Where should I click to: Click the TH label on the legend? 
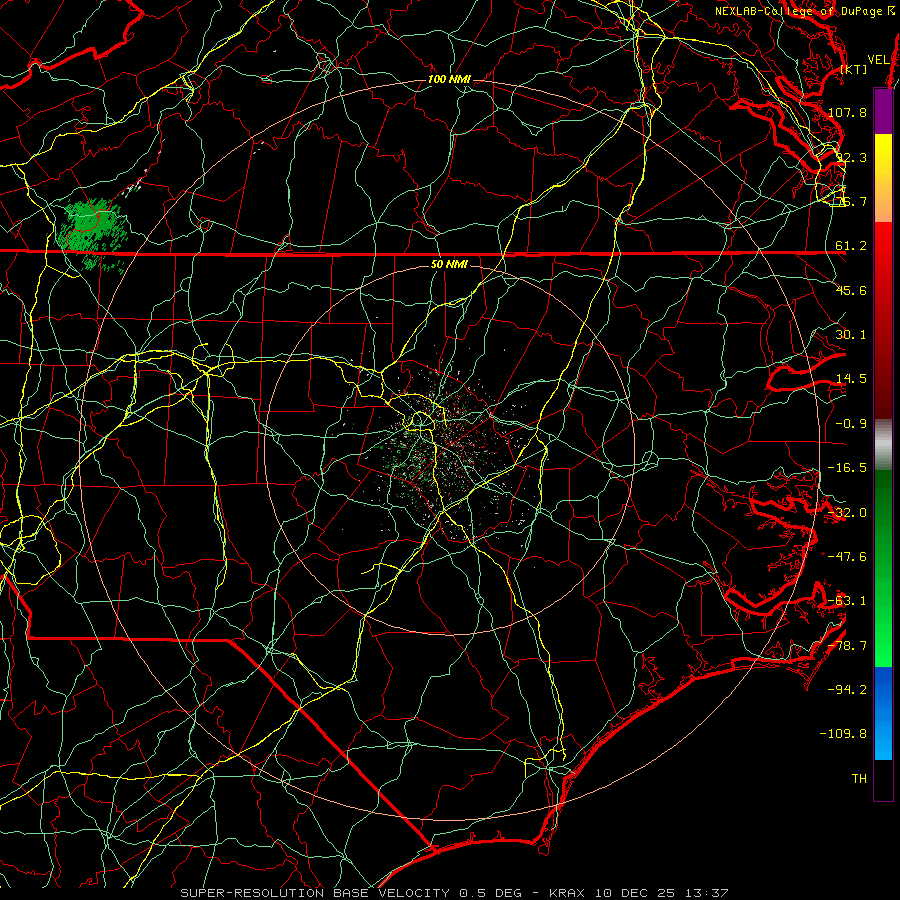pos(859,779)
